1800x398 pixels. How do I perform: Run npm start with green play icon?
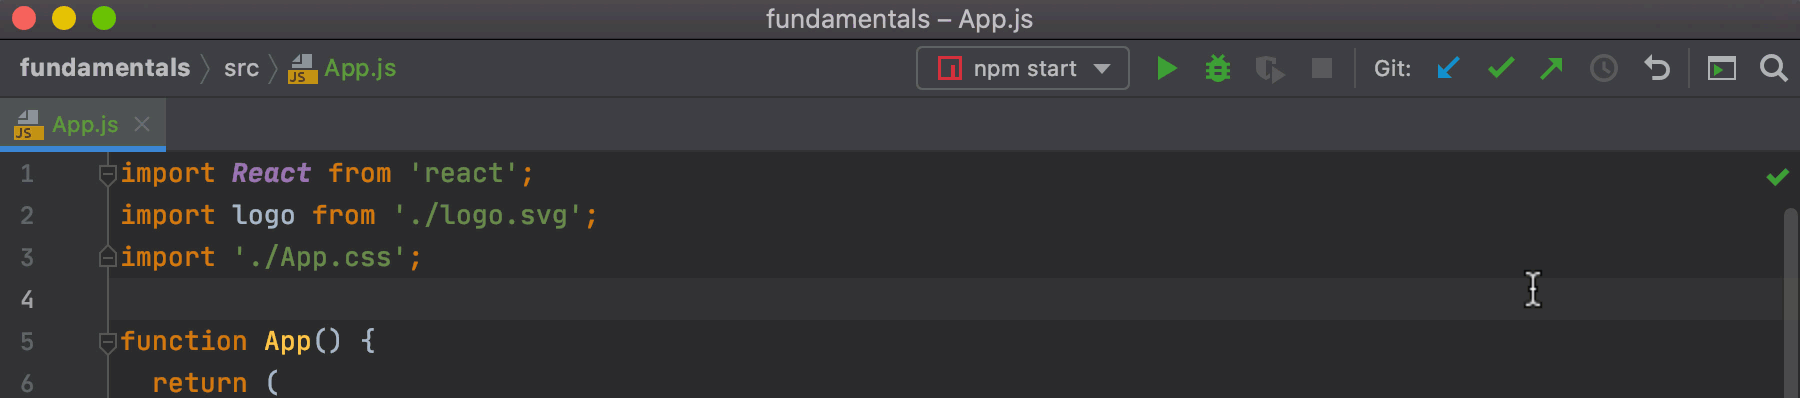[1166, 68]
